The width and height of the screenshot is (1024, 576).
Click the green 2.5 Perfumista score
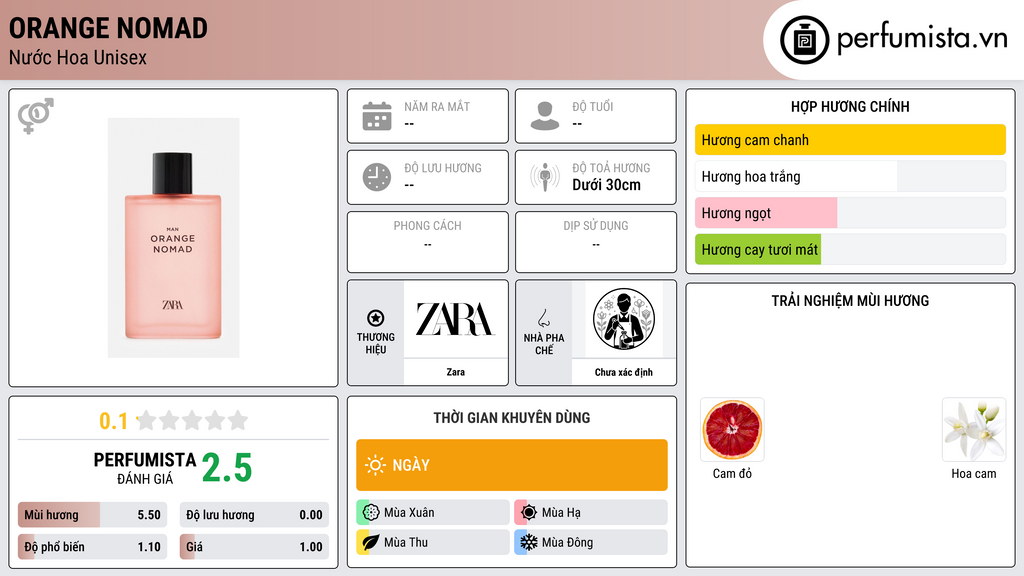(227, 468)
